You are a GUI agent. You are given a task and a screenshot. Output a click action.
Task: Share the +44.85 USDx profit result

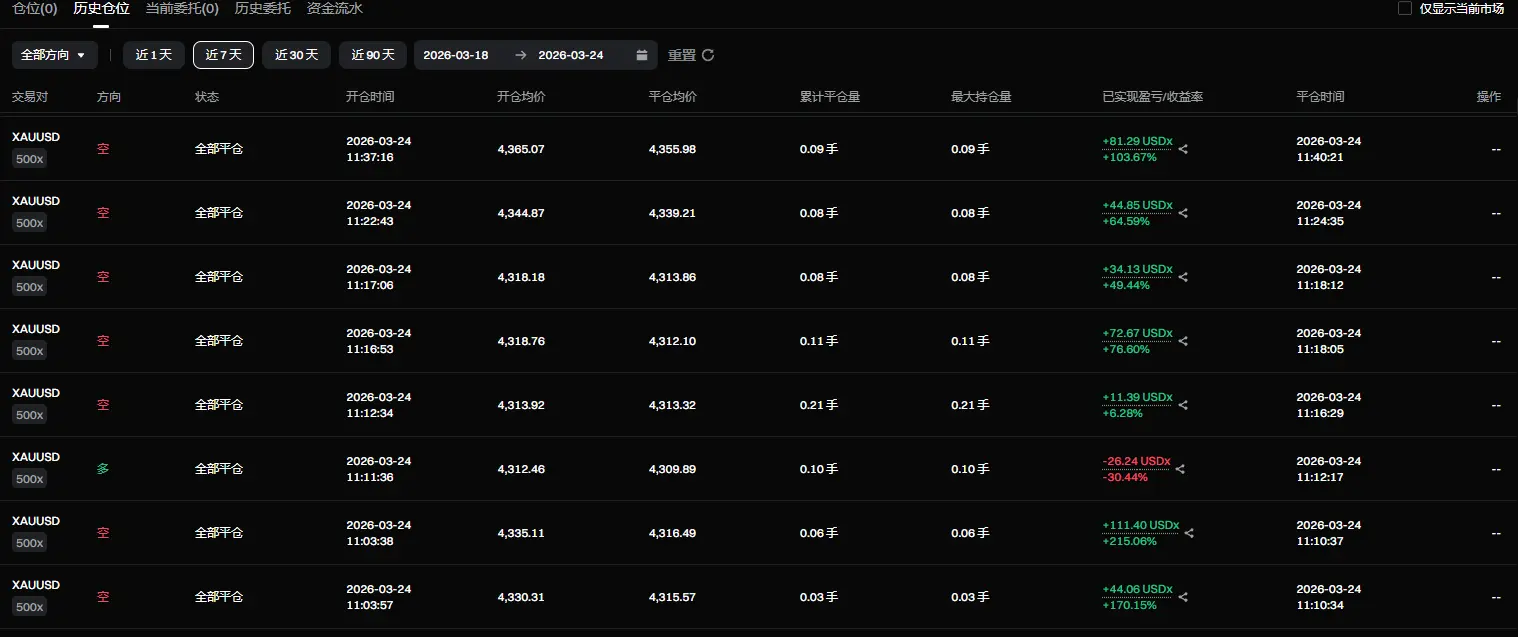(1184, 213)
